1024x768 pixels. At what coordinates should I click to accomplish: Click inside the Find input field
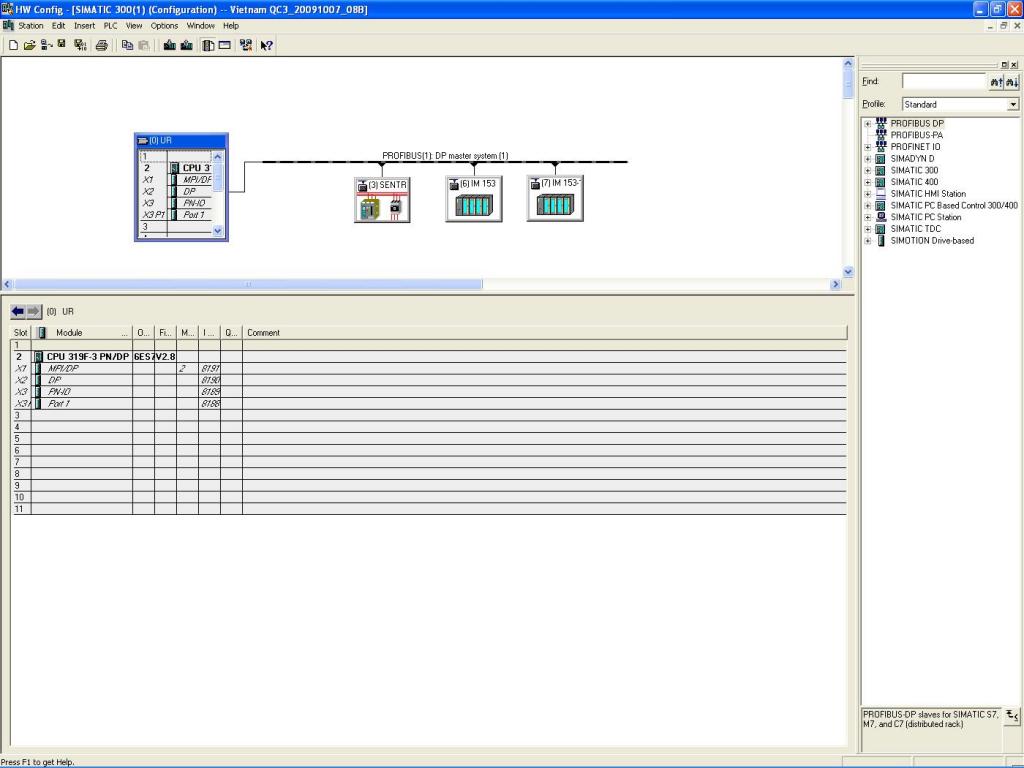coord(943,82)
